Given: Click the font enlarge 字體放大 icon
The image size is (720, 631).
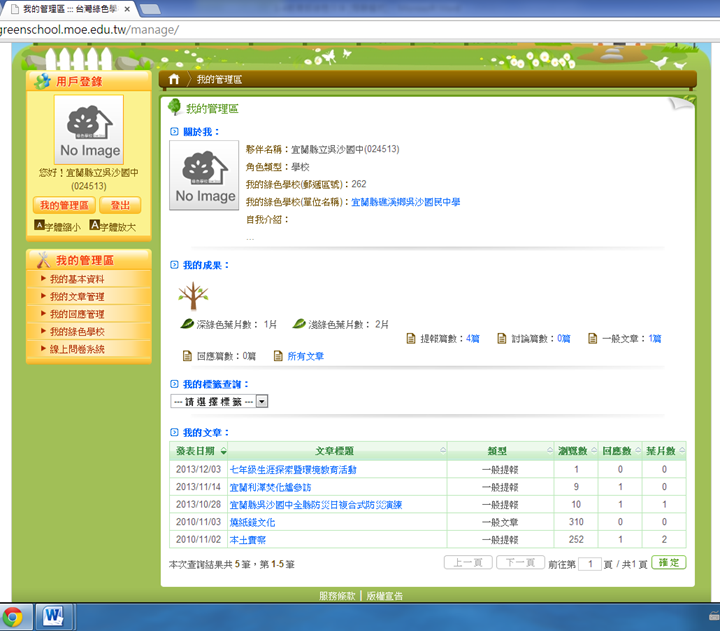Looking at the screenshot, I should pos(94,226).
